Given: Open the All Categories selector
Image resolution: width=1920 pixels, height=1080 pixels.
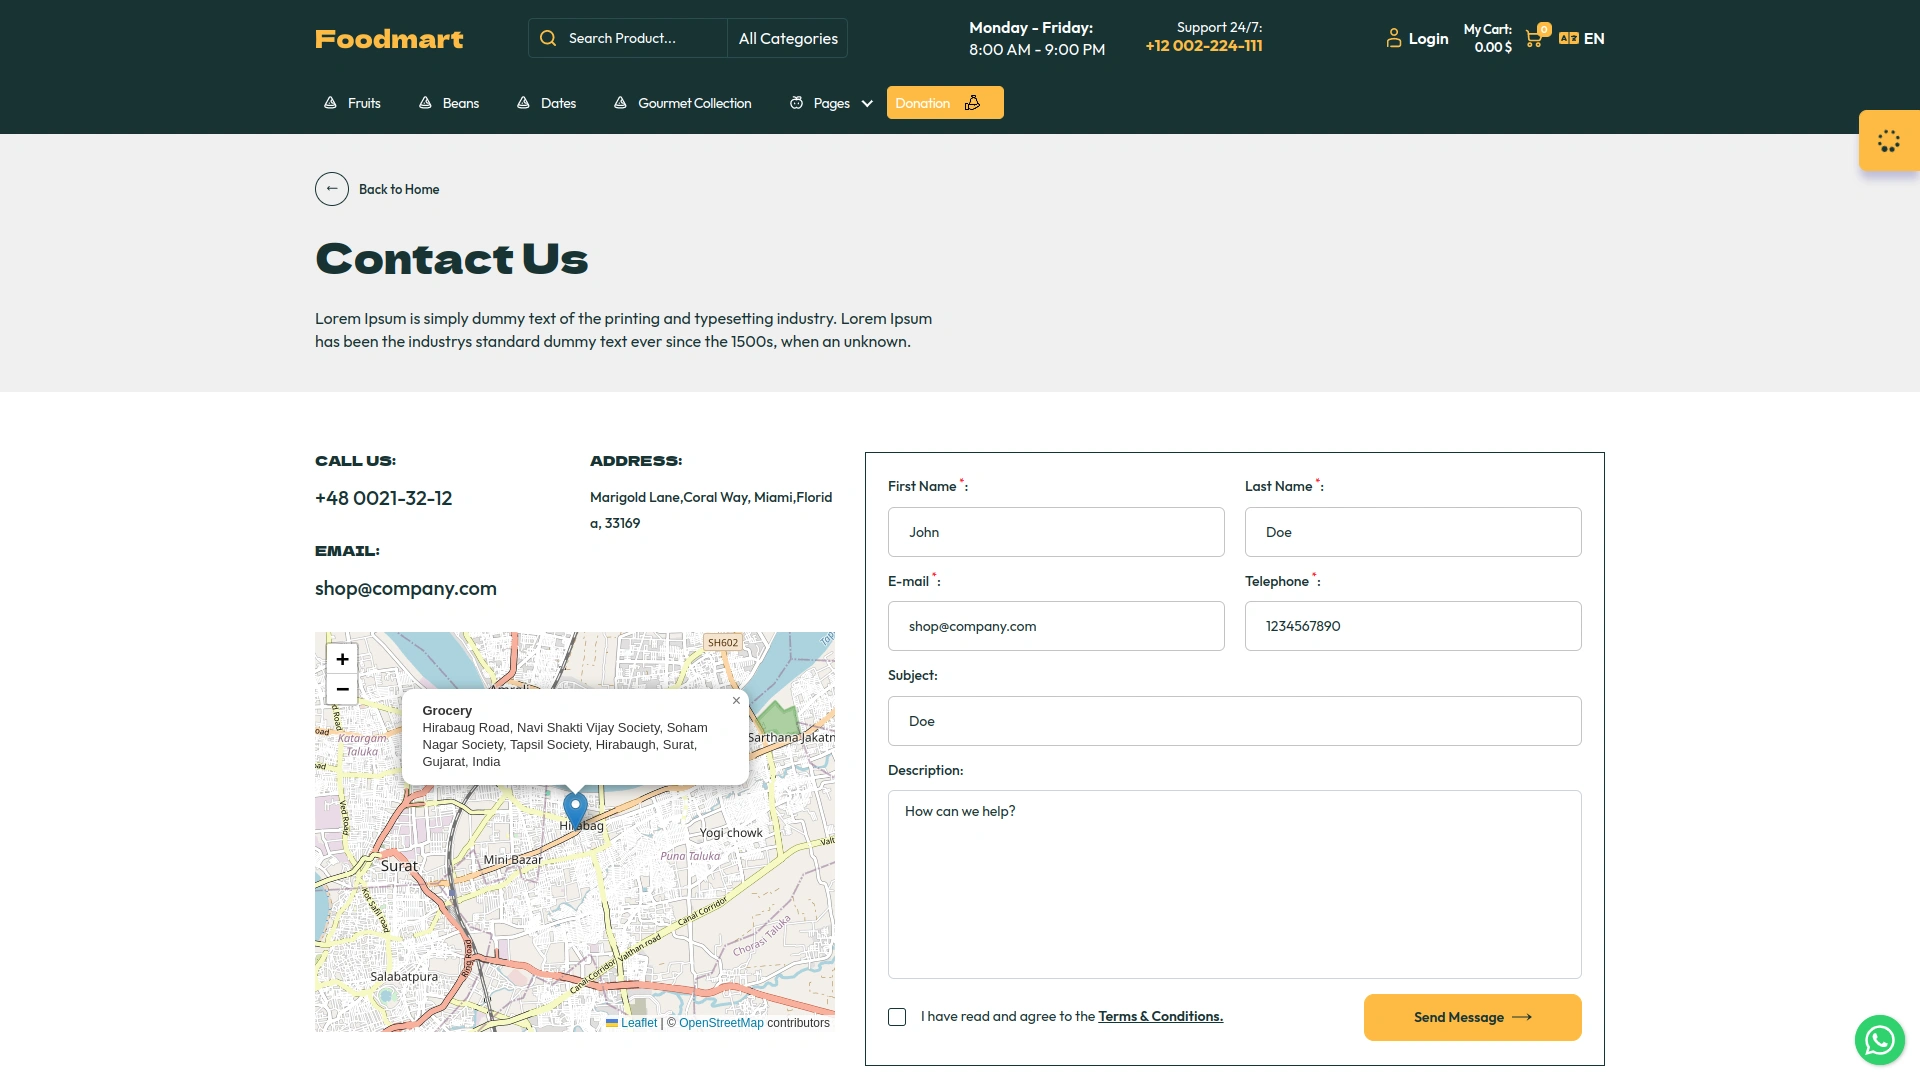Looking at the screenshot, I should point(787,38).
